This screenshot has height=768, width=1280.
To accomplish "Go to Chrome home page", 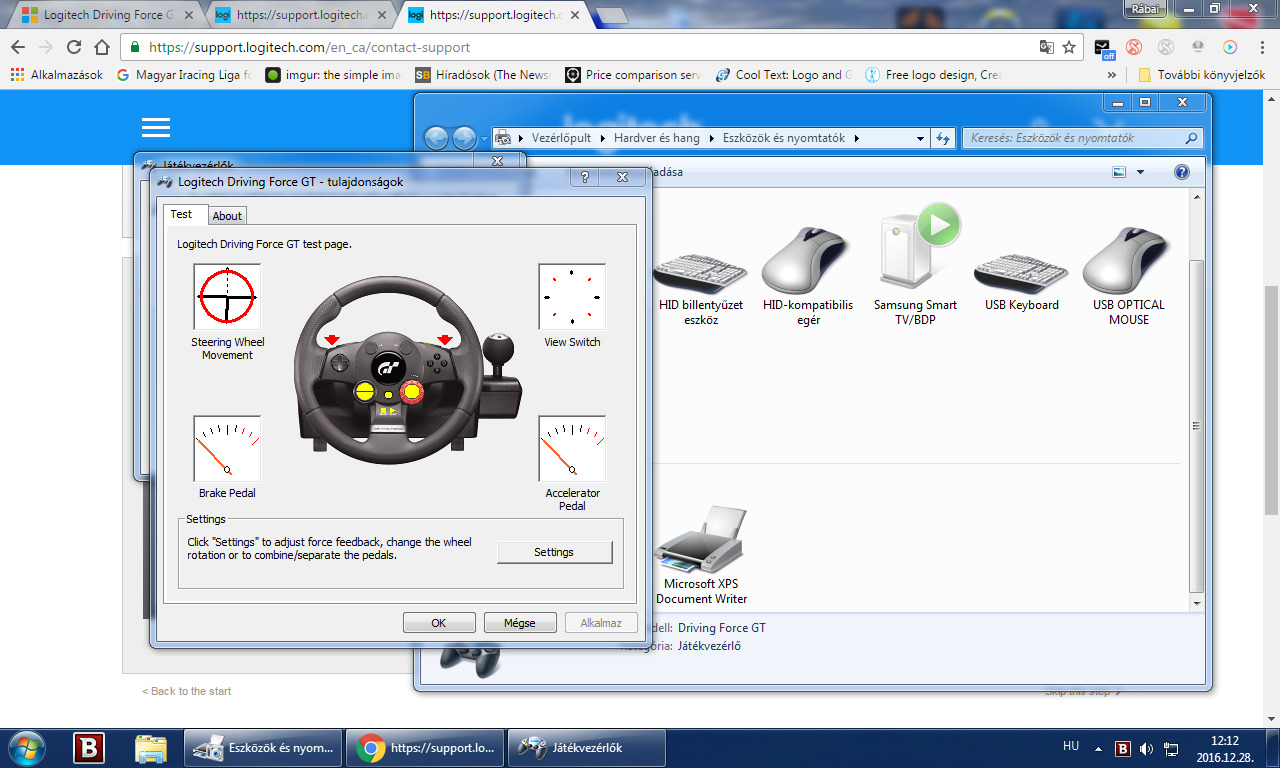I will click(x=102, y=47).
